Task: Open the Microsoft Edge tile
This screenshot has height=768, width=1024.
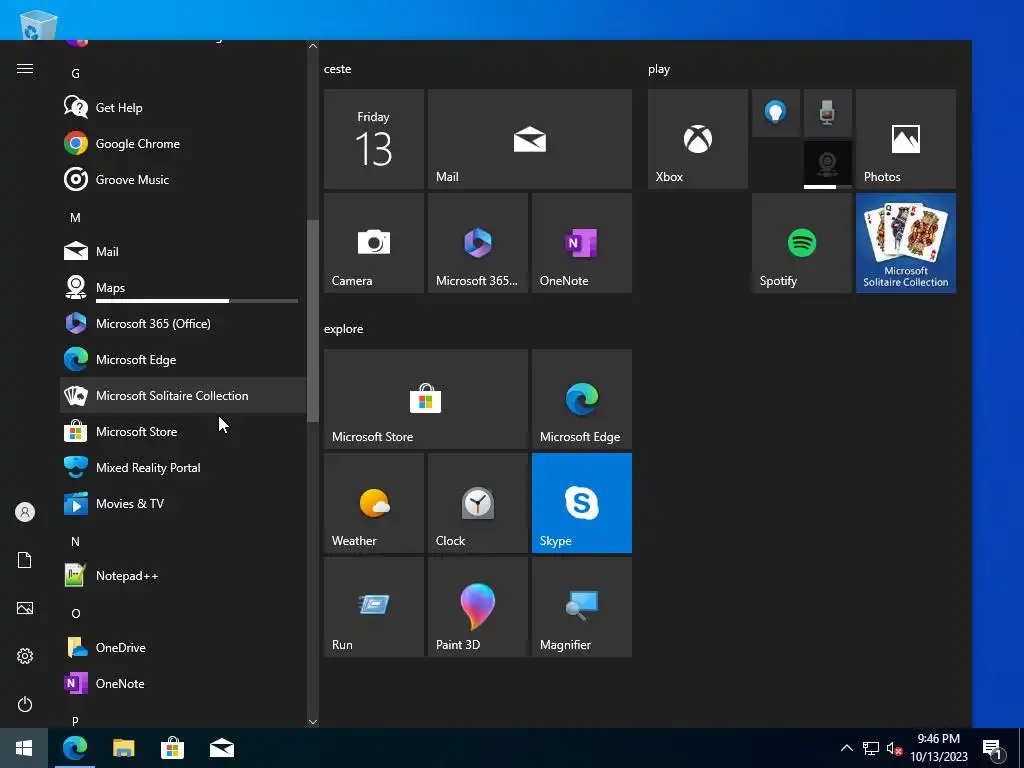Action: tap(581, 399)
